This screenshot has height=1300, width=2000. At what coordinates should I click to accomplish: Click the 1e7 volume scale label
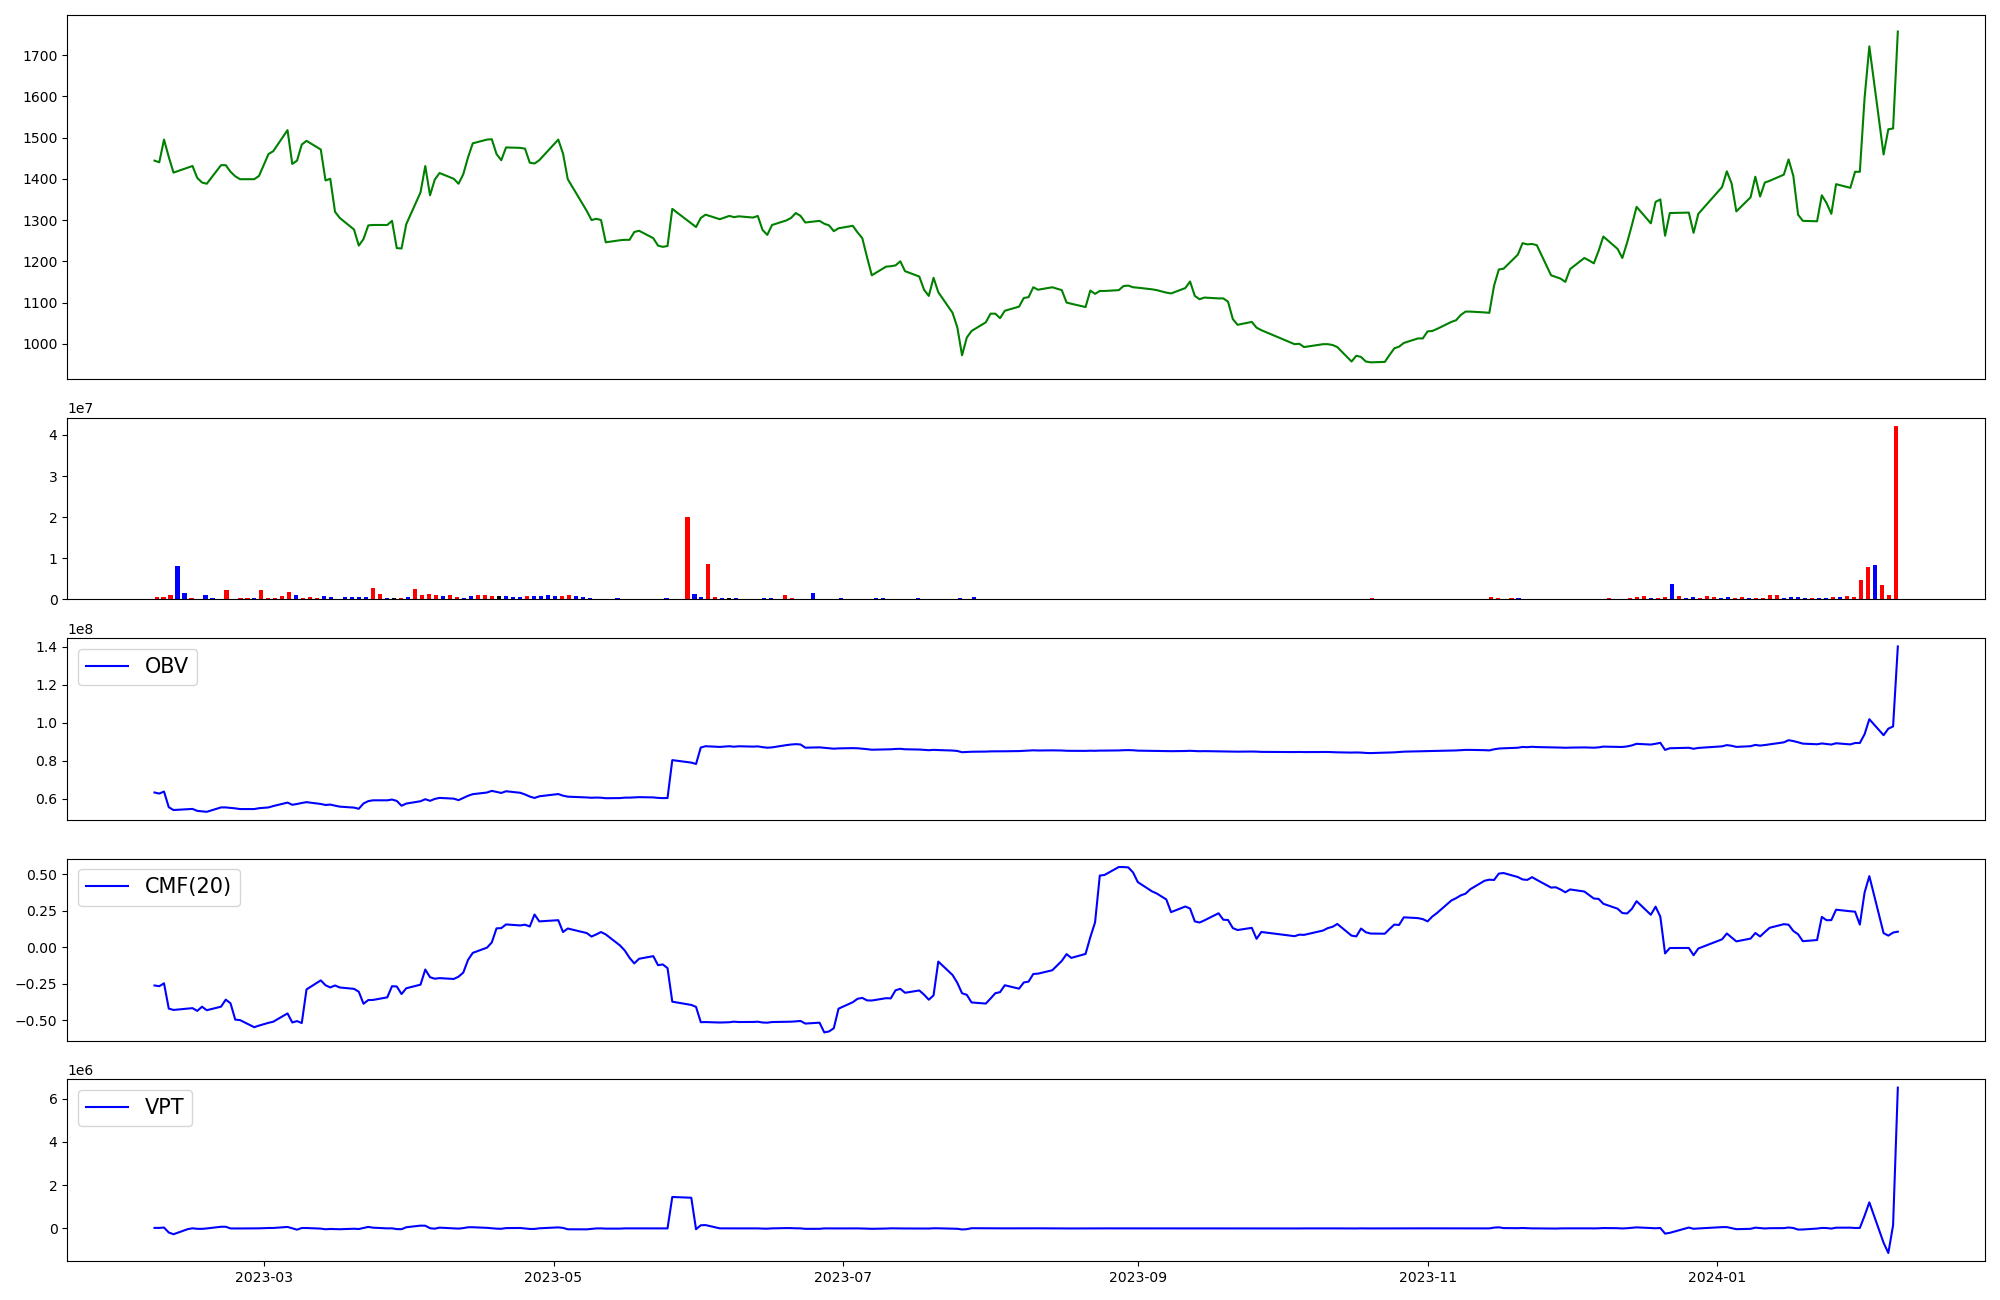(81, 408)
